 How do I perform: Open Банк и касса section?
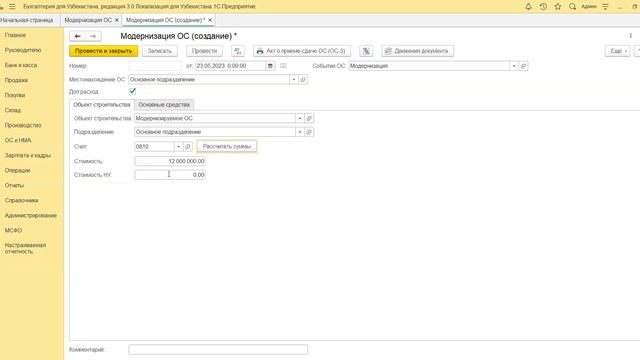pyautogui.click(x=21, y=65)
